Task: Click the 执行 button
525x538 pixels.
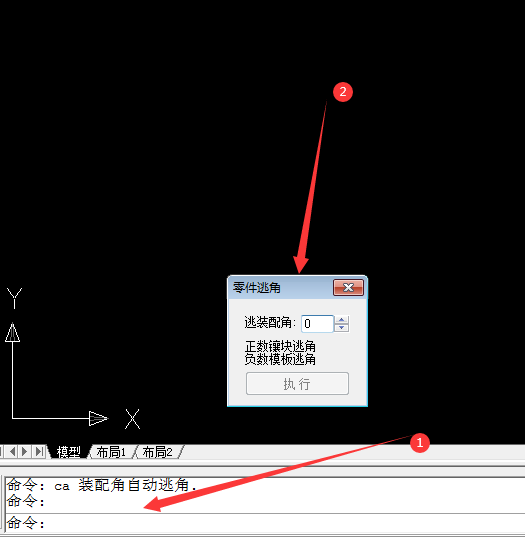Action: (297, 384)
